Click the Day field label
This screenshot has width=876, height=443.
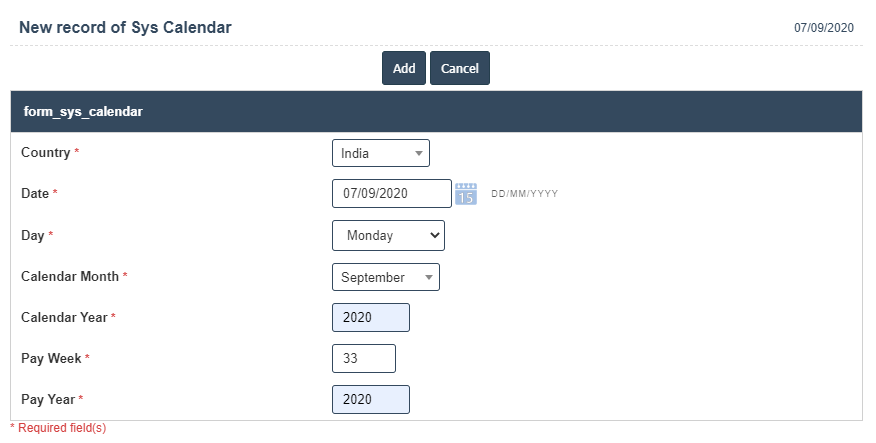tap(33, 235)
